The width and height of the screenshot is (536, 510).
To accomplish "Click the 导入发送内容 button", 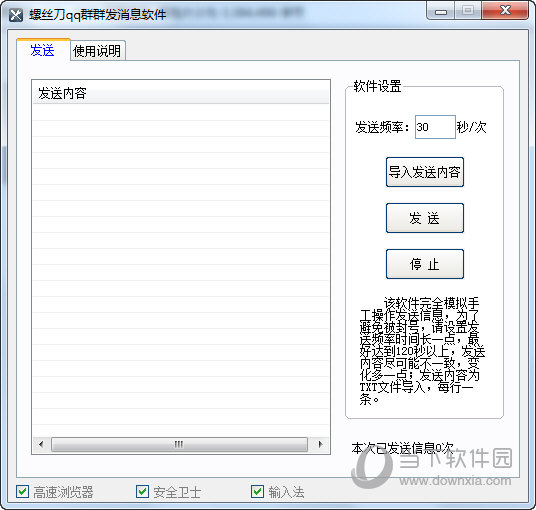I will (x=425, y=172).
